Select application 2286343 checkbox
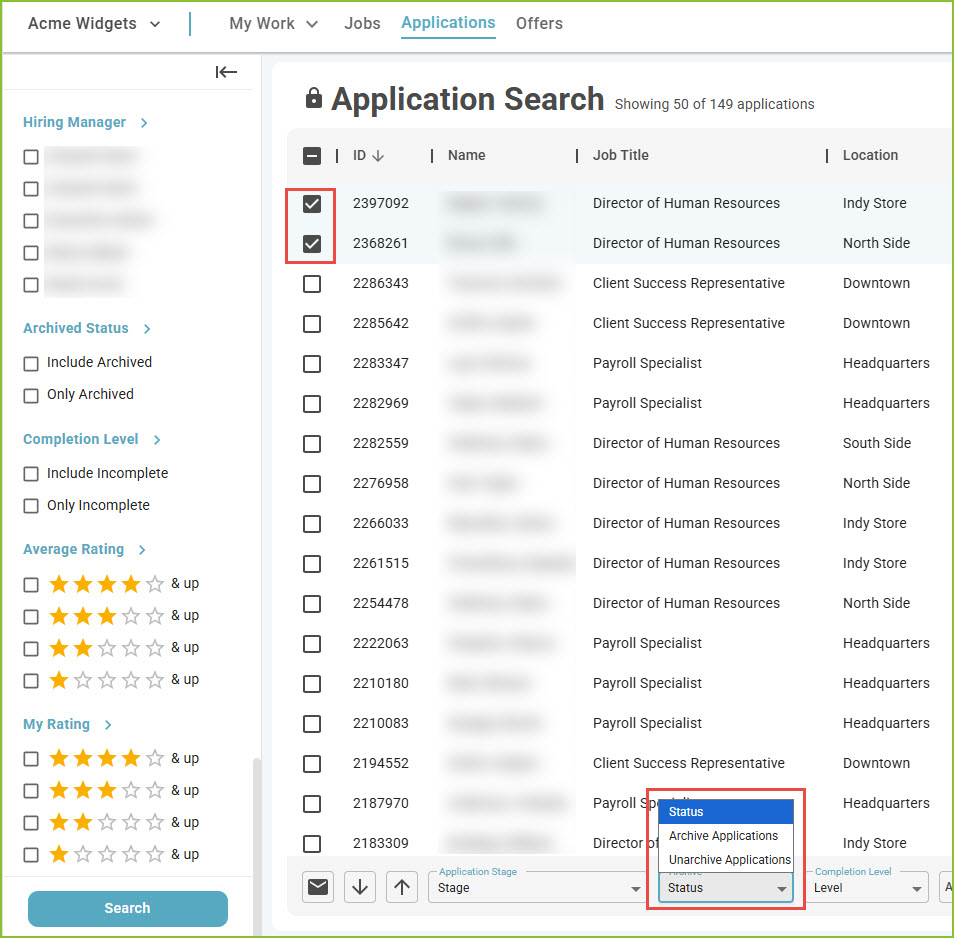 tap(312, 283)
